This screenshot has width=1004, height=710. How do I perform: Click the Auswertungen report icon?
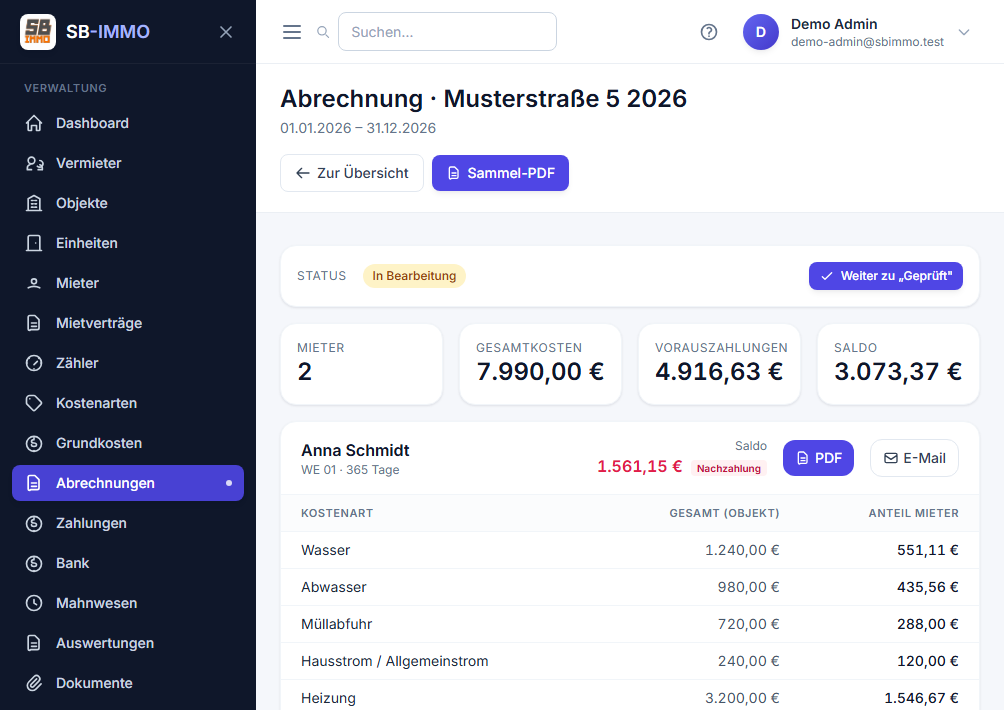pyautogui.click(x=34, y=643)
